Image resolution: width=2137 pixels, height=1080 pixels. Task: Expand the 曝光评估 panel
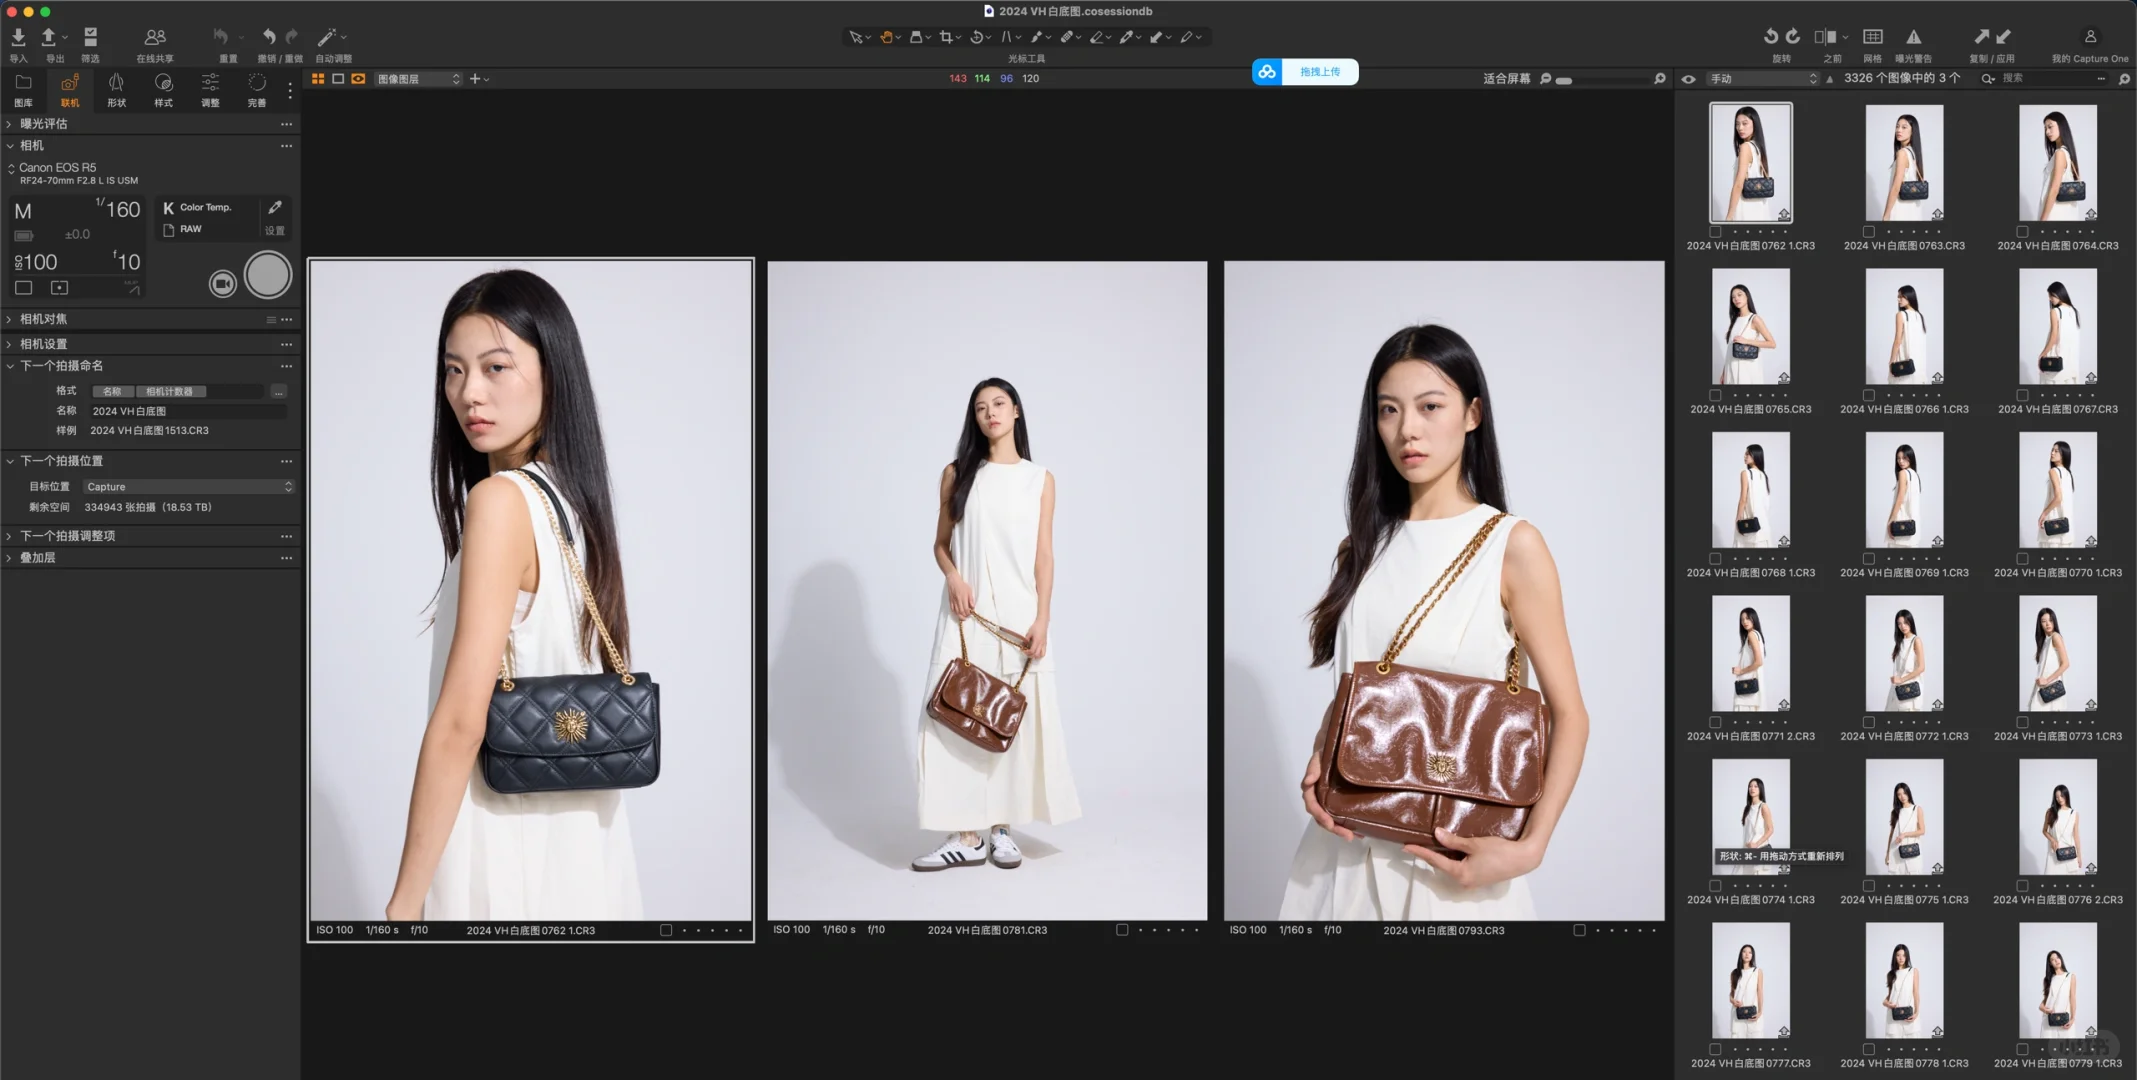click(x=9, y=124)
